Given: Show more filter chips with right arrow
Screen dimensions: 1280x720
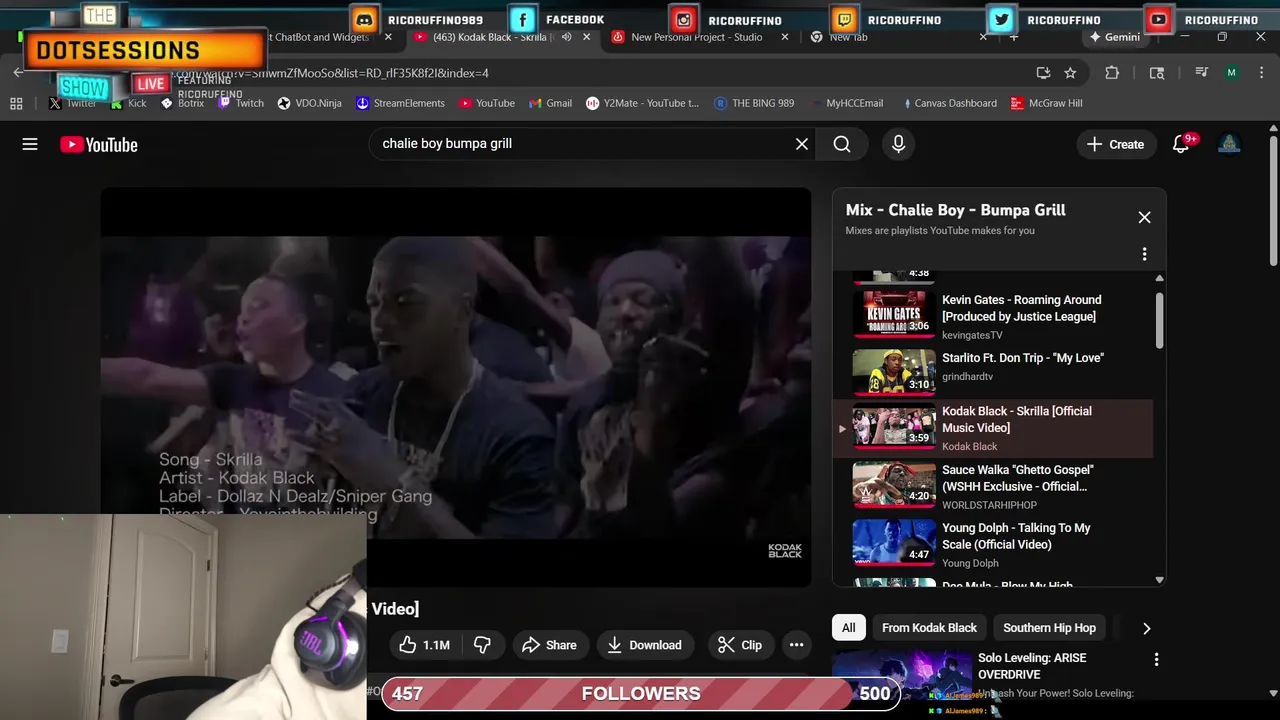Looking at the screenshot, I should tap(1146, 628).
